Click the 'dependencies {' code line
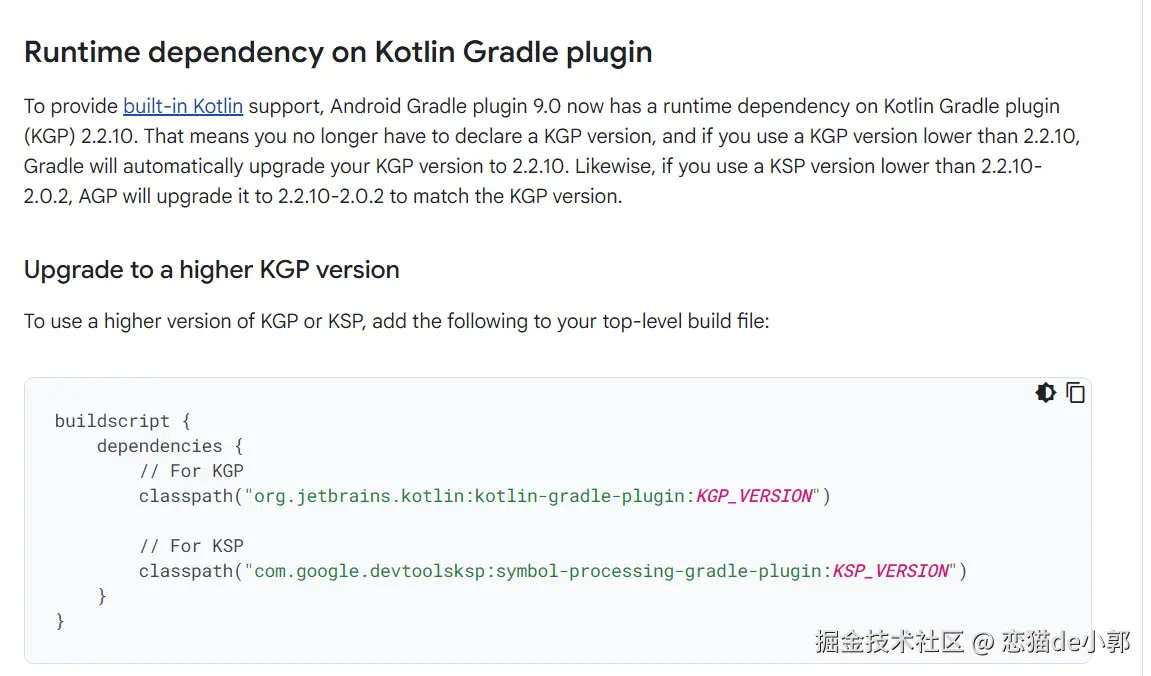This screenshot has width=1151, height=676. [170, 446]
